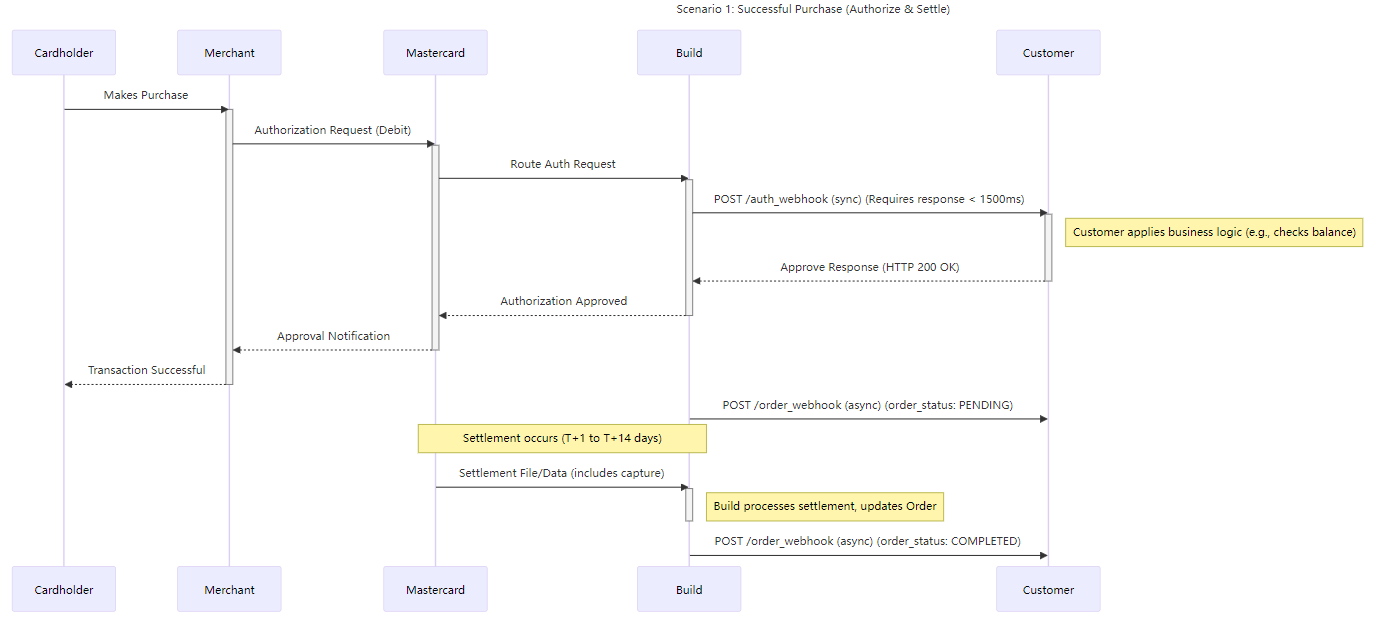Click the top Mastercard participant box

[435, 53]
